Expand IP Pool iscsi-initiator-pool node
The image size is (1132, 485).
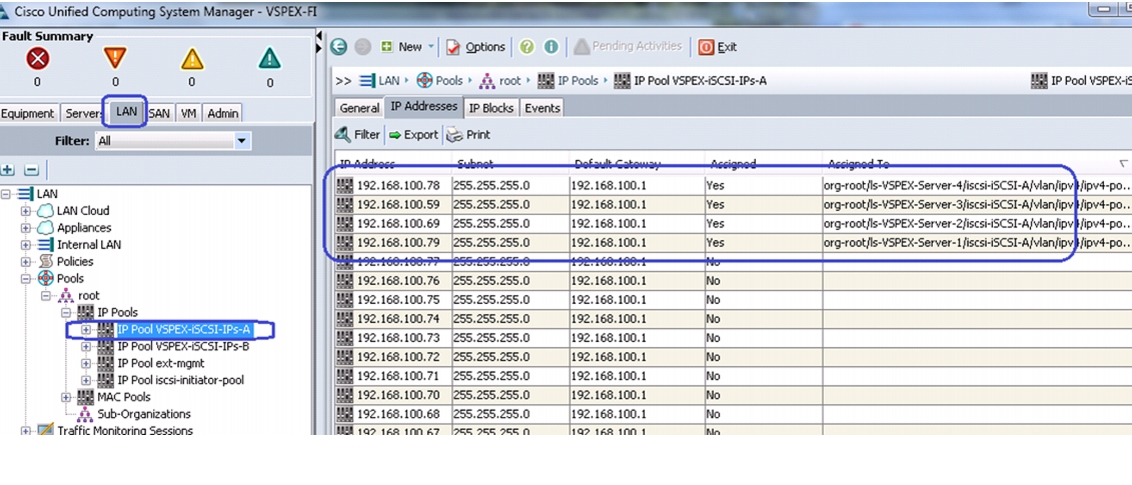click(x=86, y=380)
